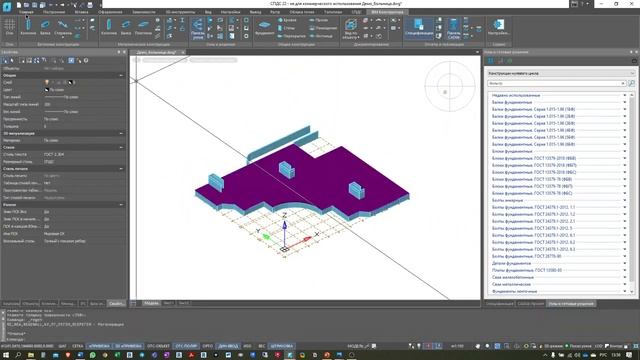Viewport: 640px width, 360px height.
Task: Expand the Фундаменты ленточные category
Action: click(x=624, y=291)
